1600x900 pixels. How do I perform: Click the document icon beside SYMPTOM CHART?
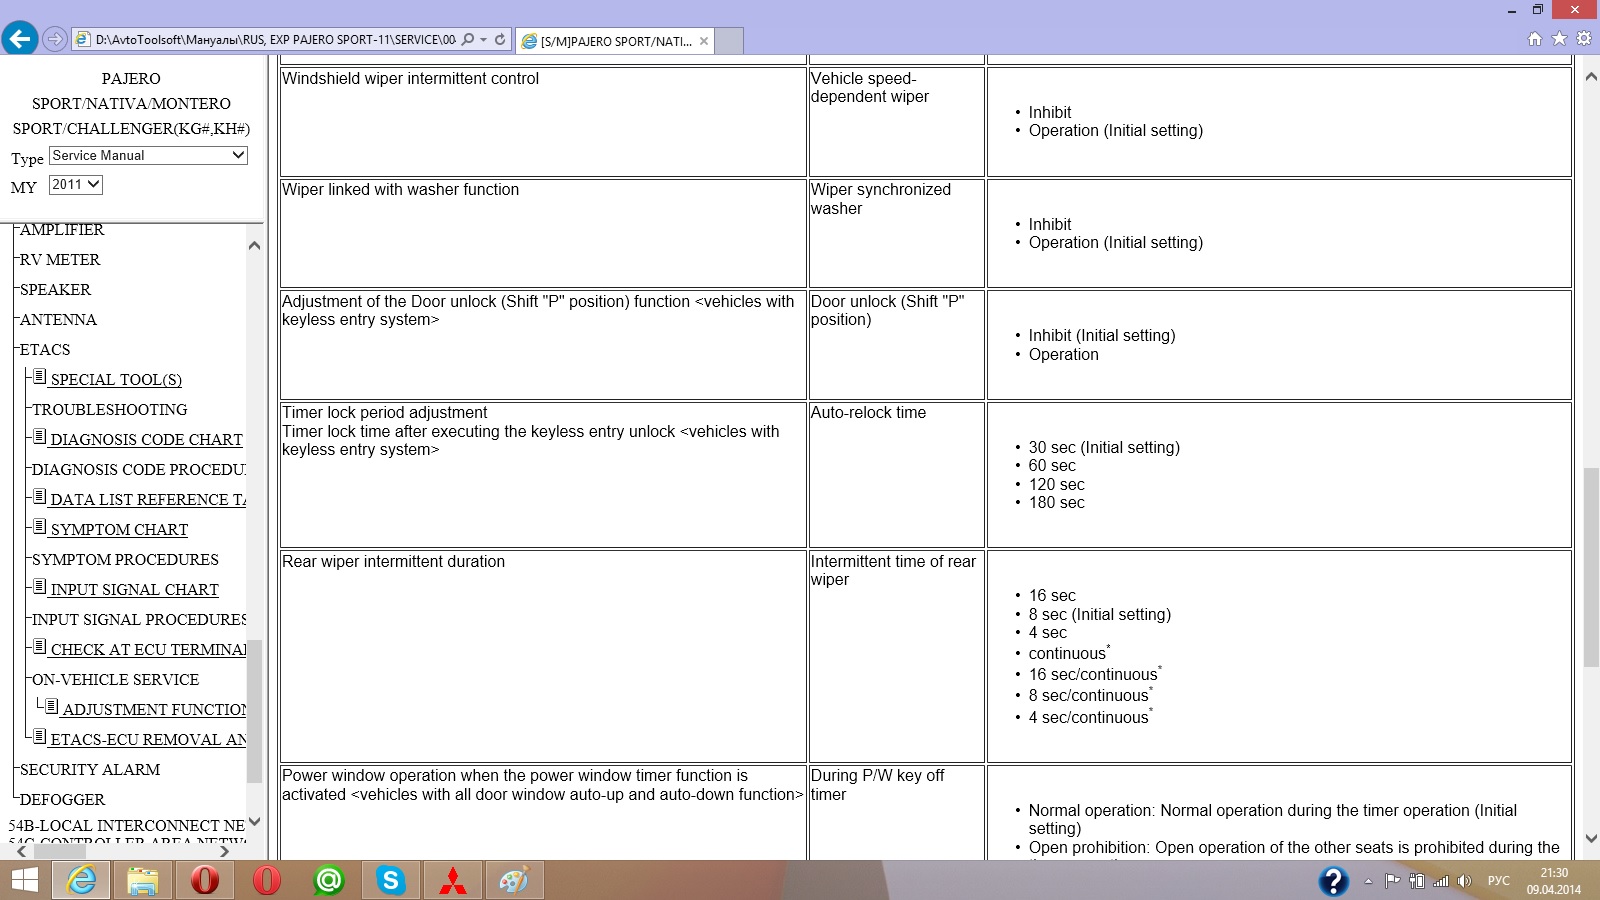pos(39,527)
